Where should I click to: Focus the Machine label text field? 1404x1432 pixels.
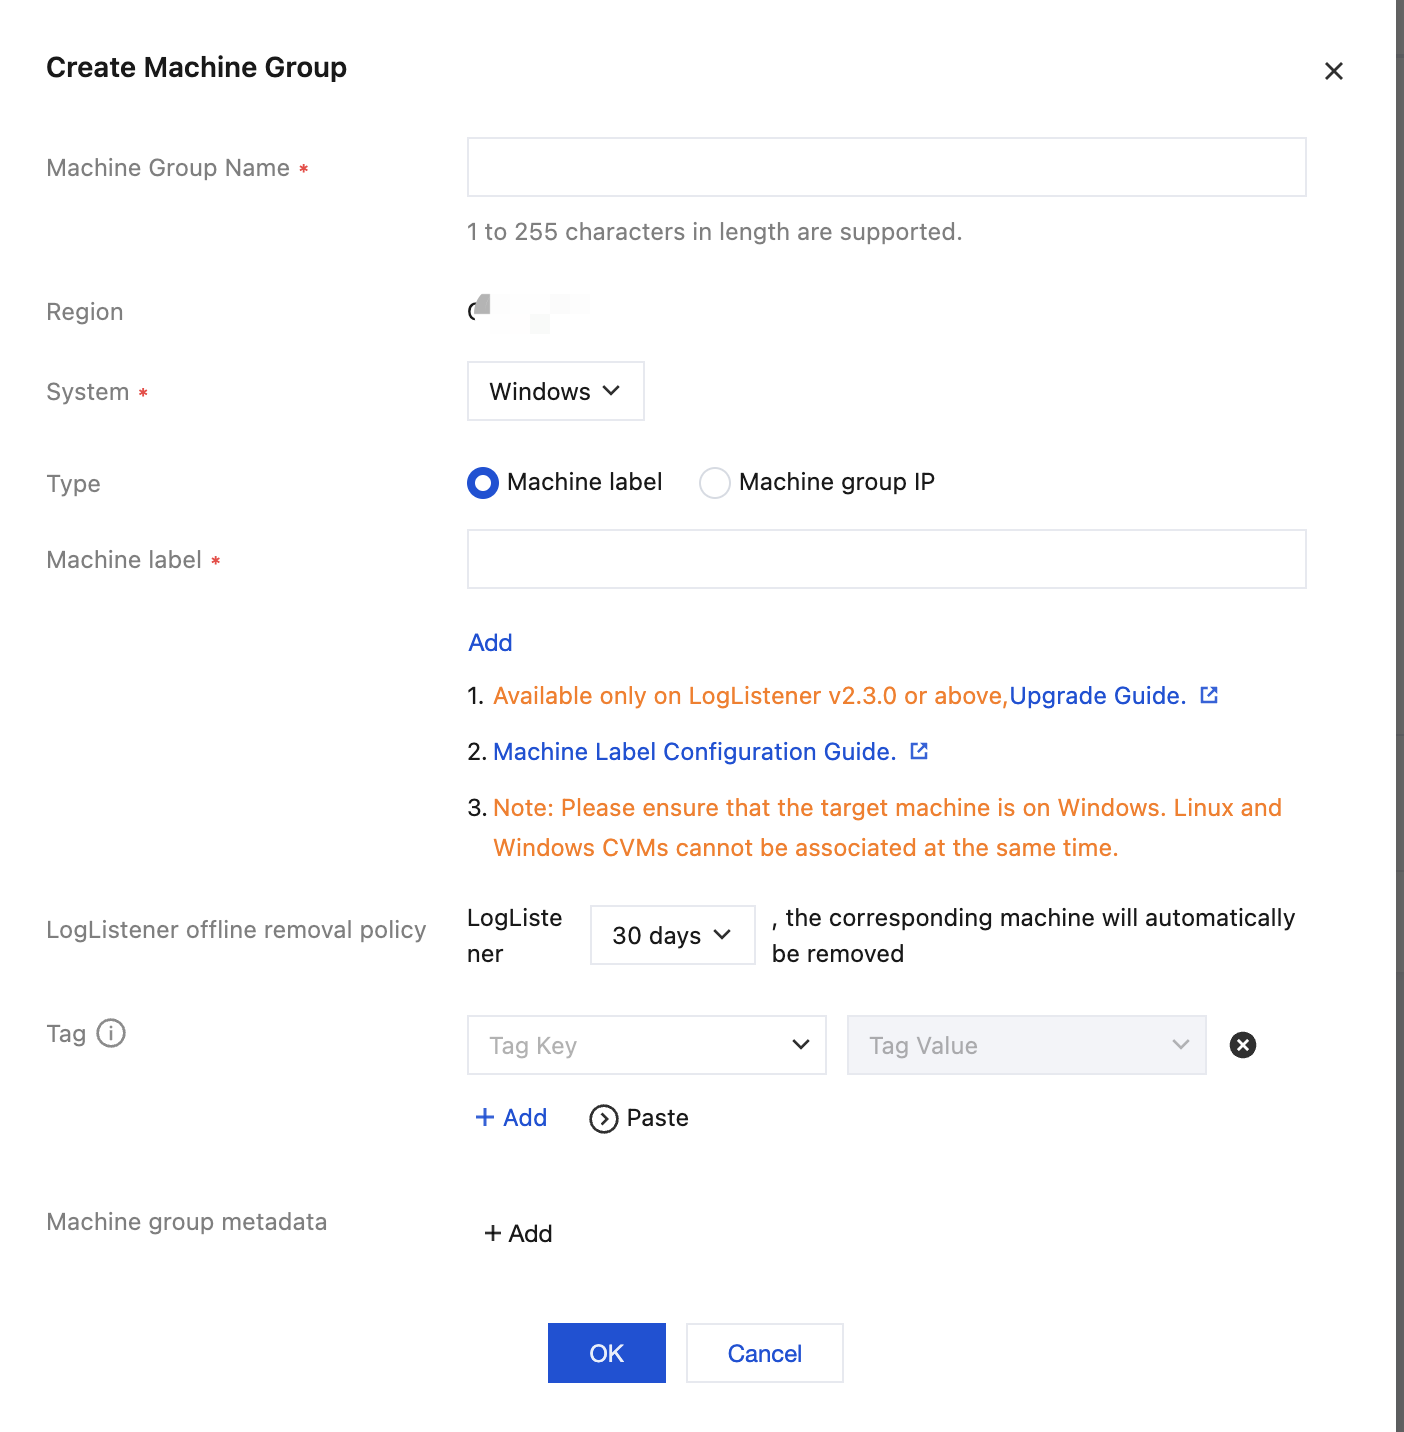(886, 559)
